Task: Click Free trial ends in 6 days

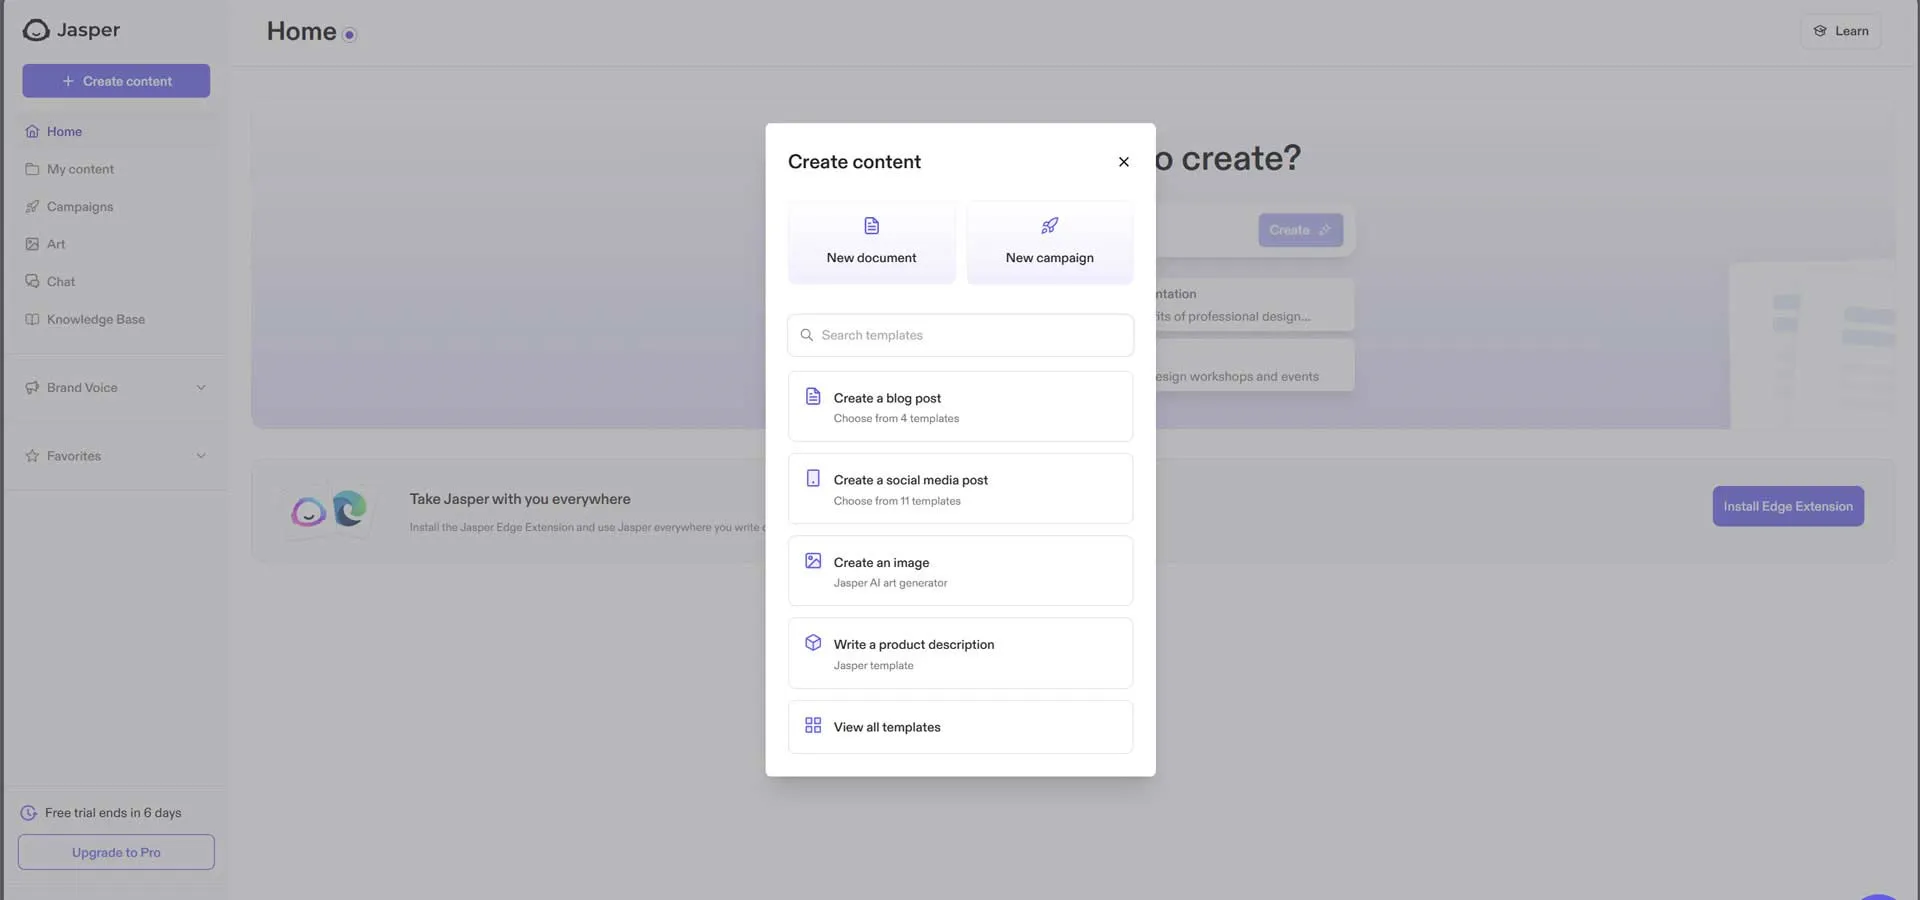Action: (x=113, y=813)
